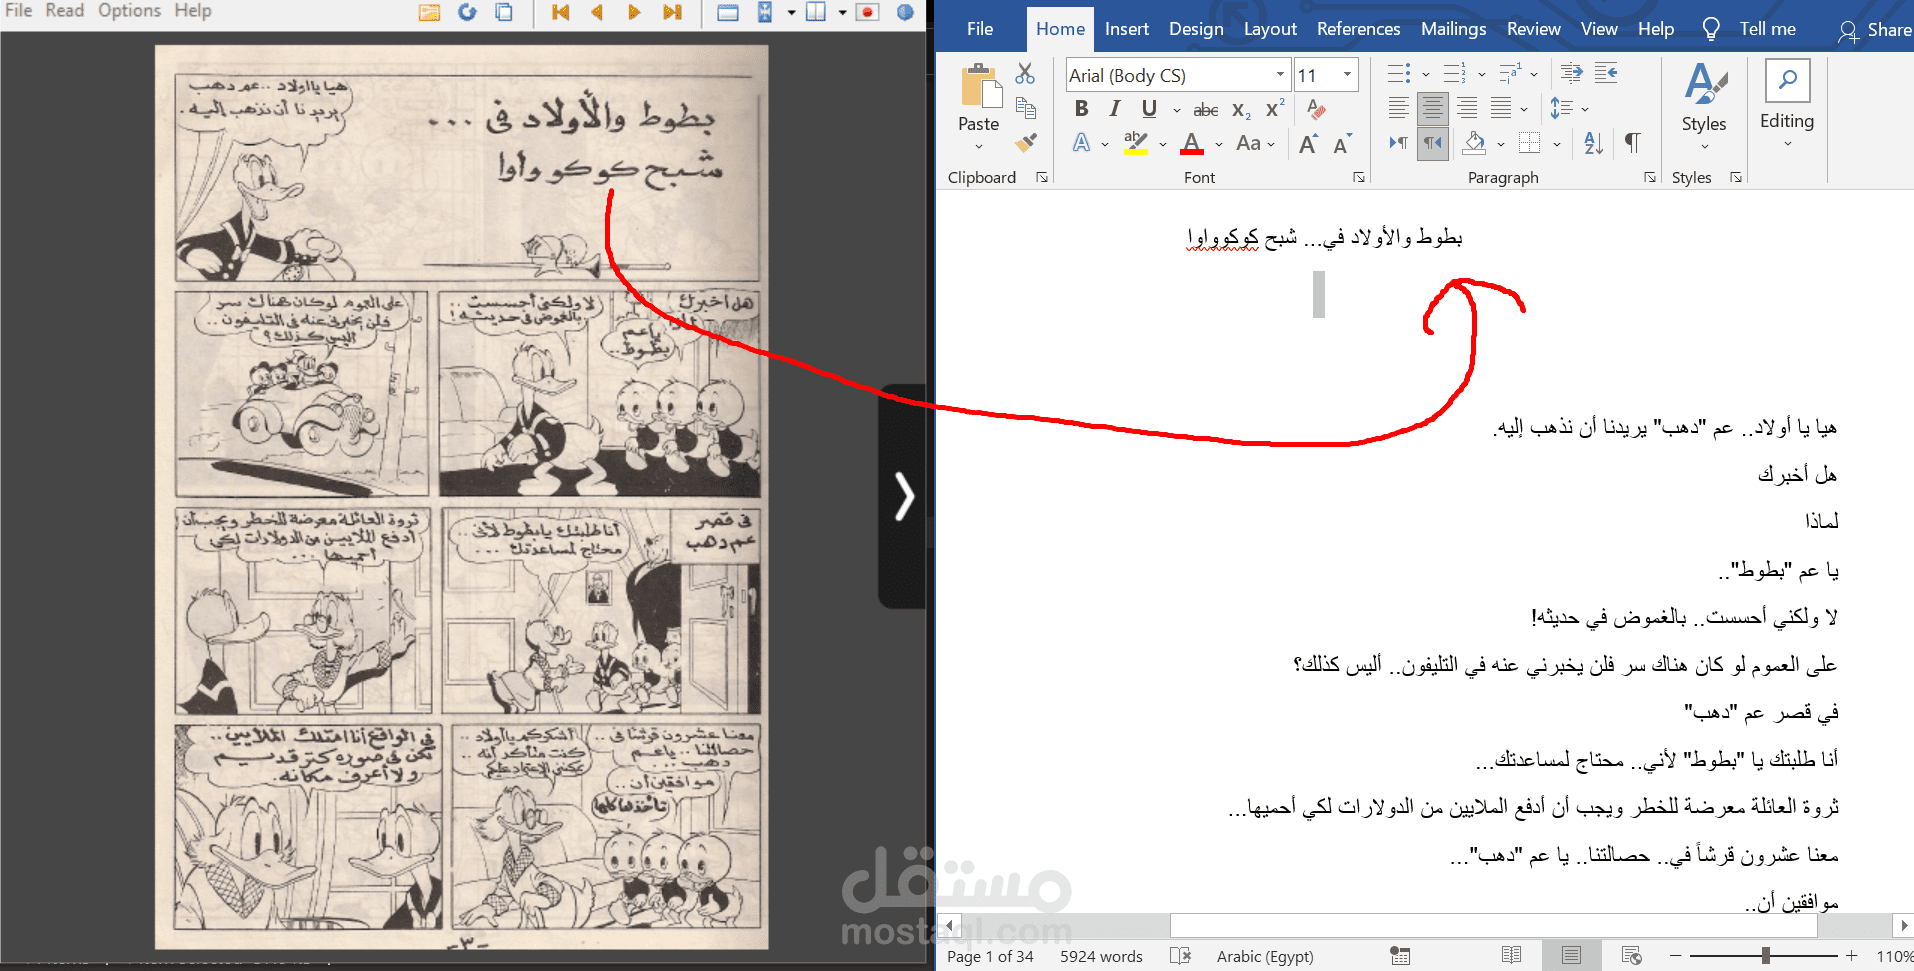1914x971 pixels.
Task: Switch to the Mailings ribbon tab
Action: pos(1453,29)
